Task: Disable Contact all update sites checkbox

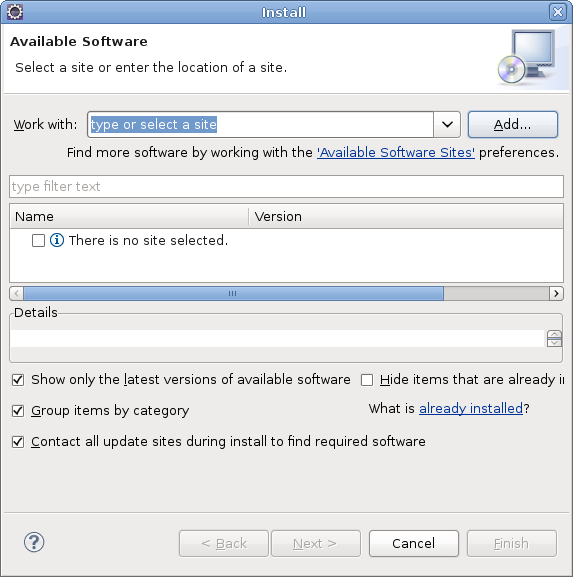Action: click(x=18, y=441)
